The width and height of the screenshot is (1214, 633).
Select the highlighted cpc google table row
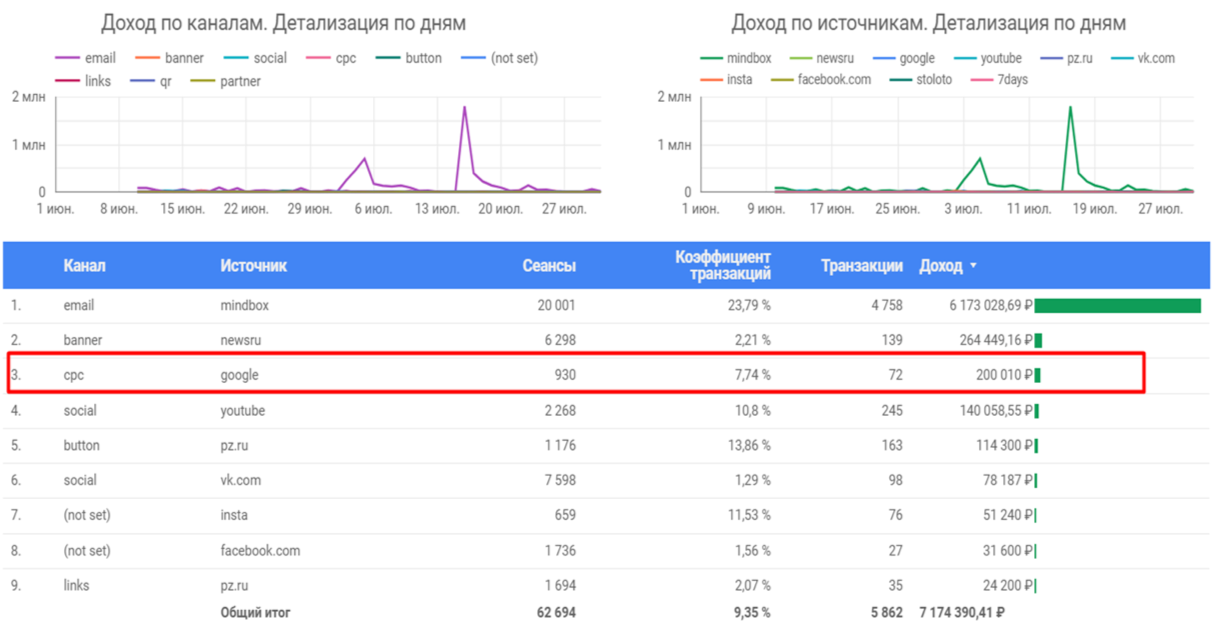pyautogui.click(x=574, y=375)
